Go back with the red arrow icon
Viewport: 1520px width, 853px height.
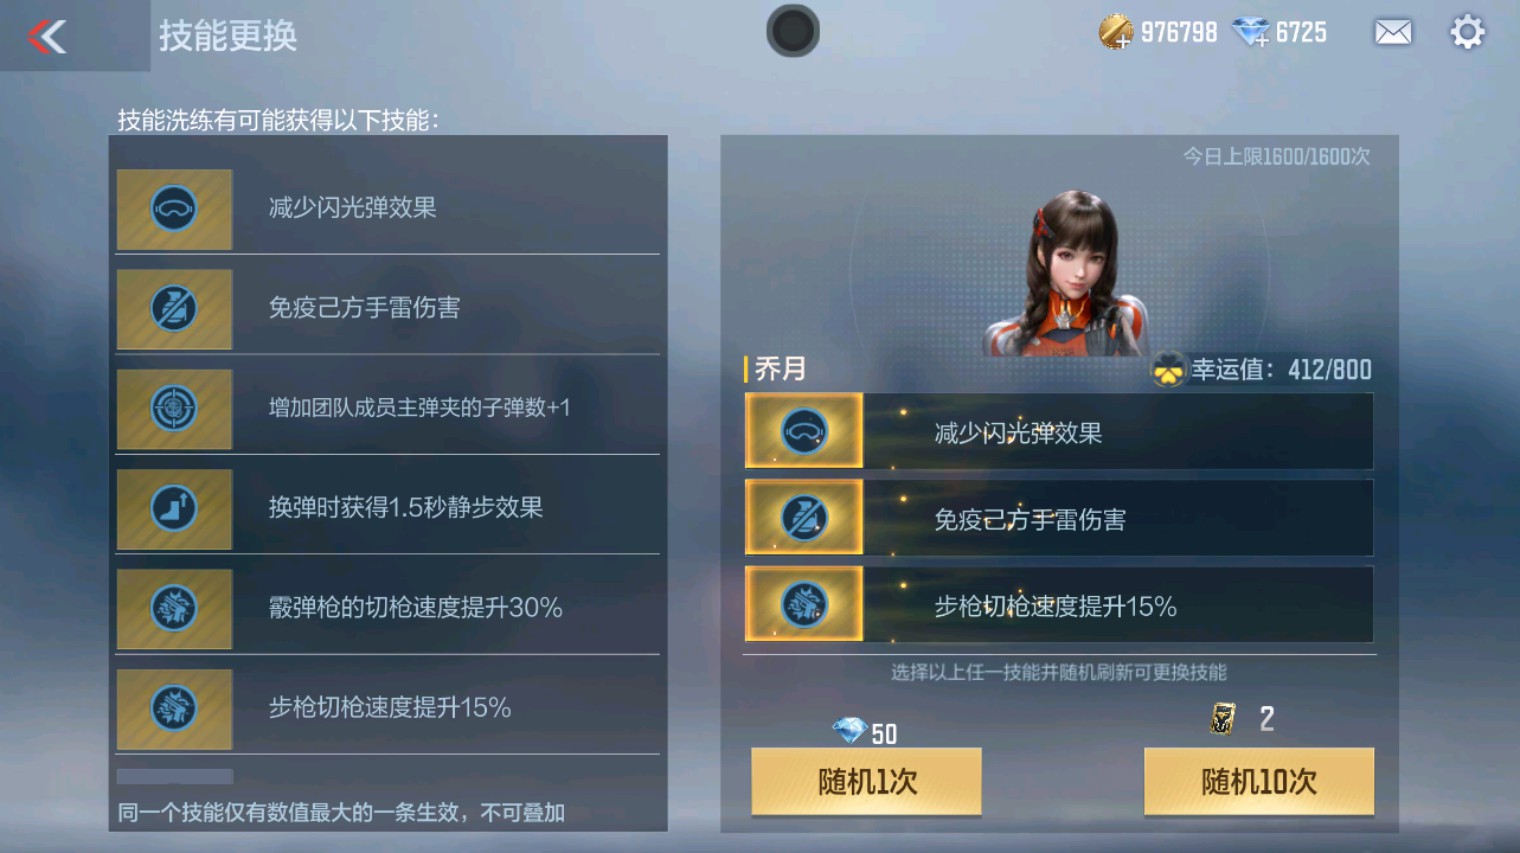click(47, 37)
